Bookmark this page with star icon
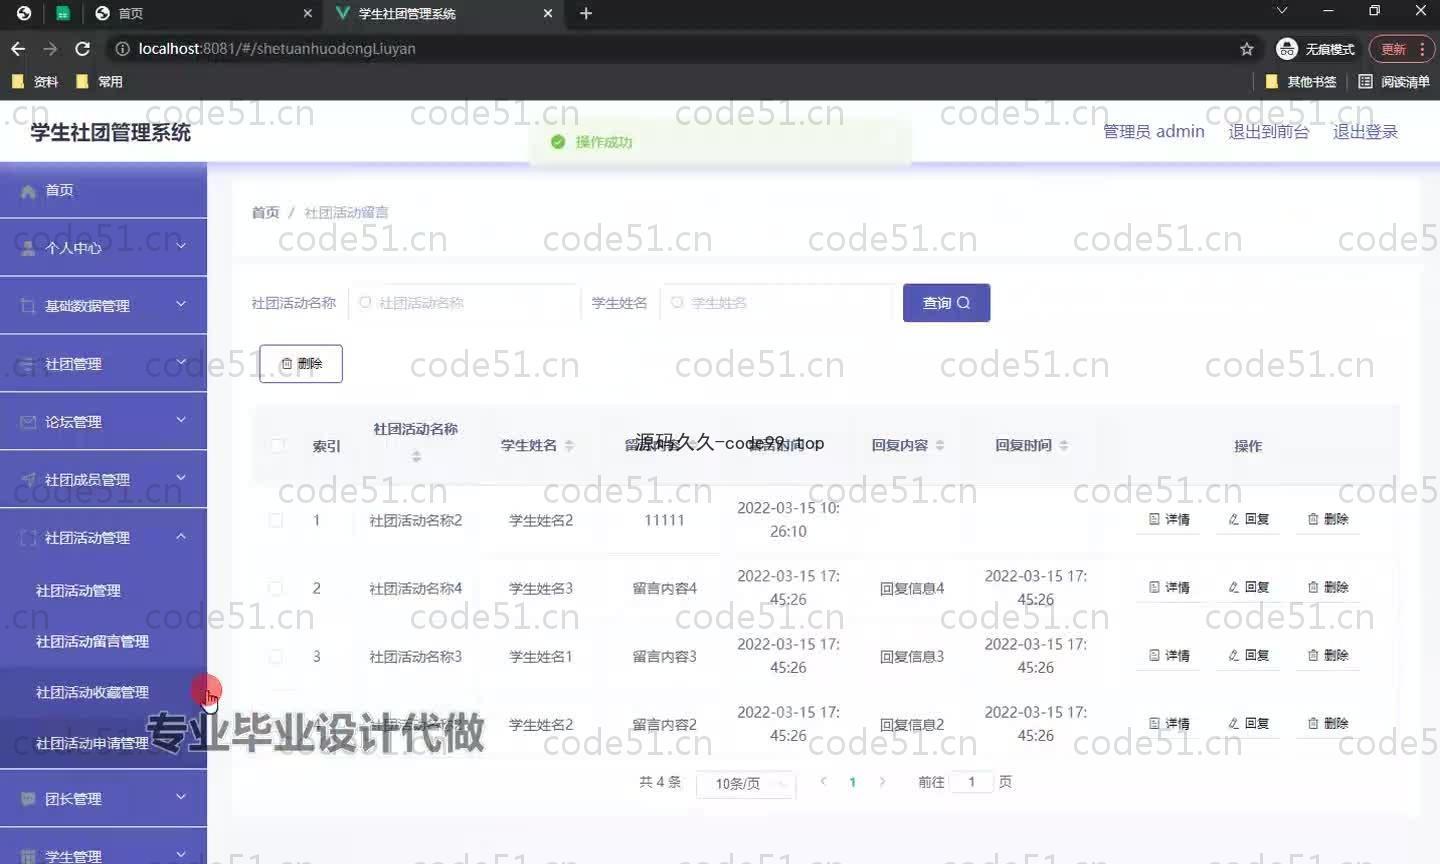 click(x=1246, y=48)
